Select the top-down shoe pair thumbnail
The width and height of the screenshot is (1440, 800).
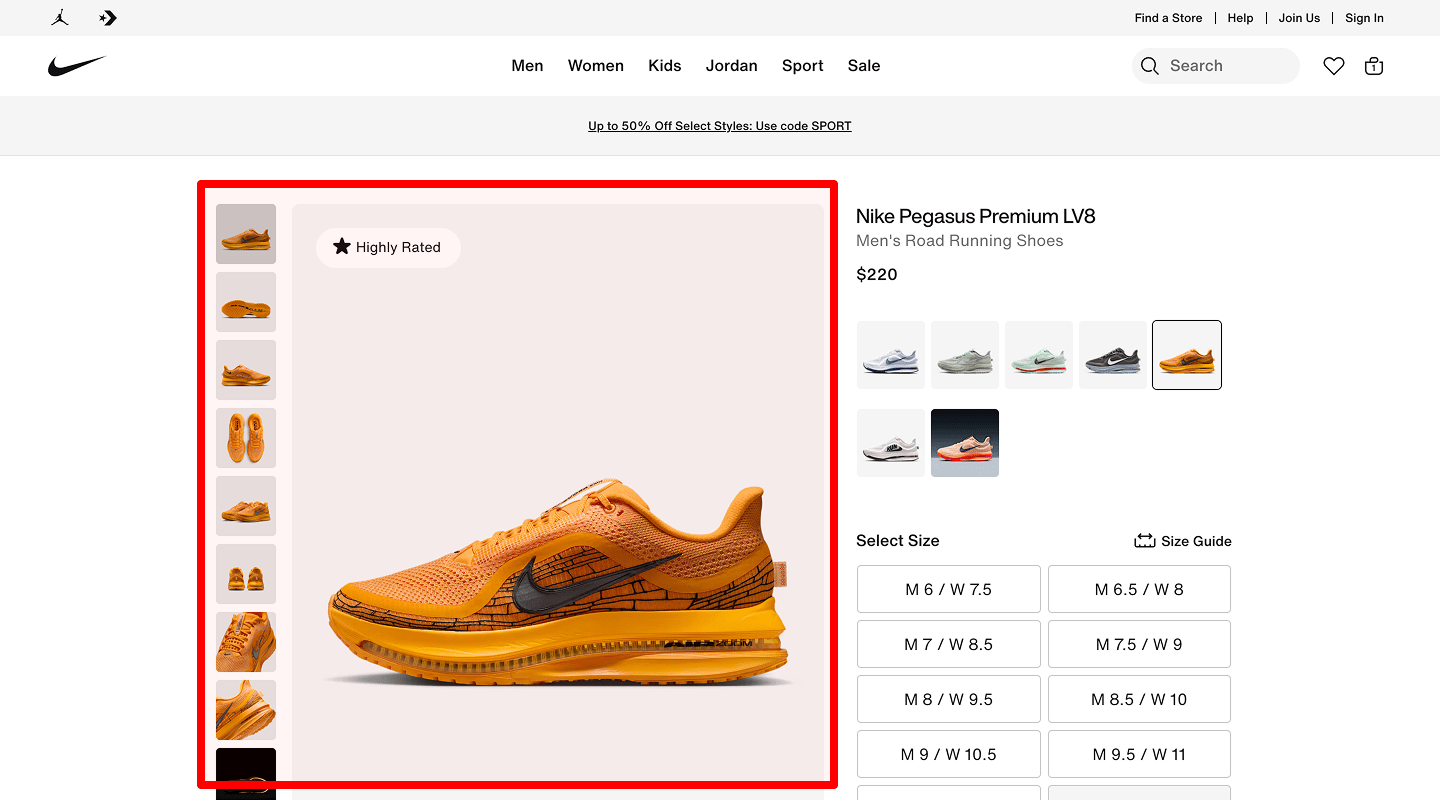pyautogui.click(x=246, y=437)
